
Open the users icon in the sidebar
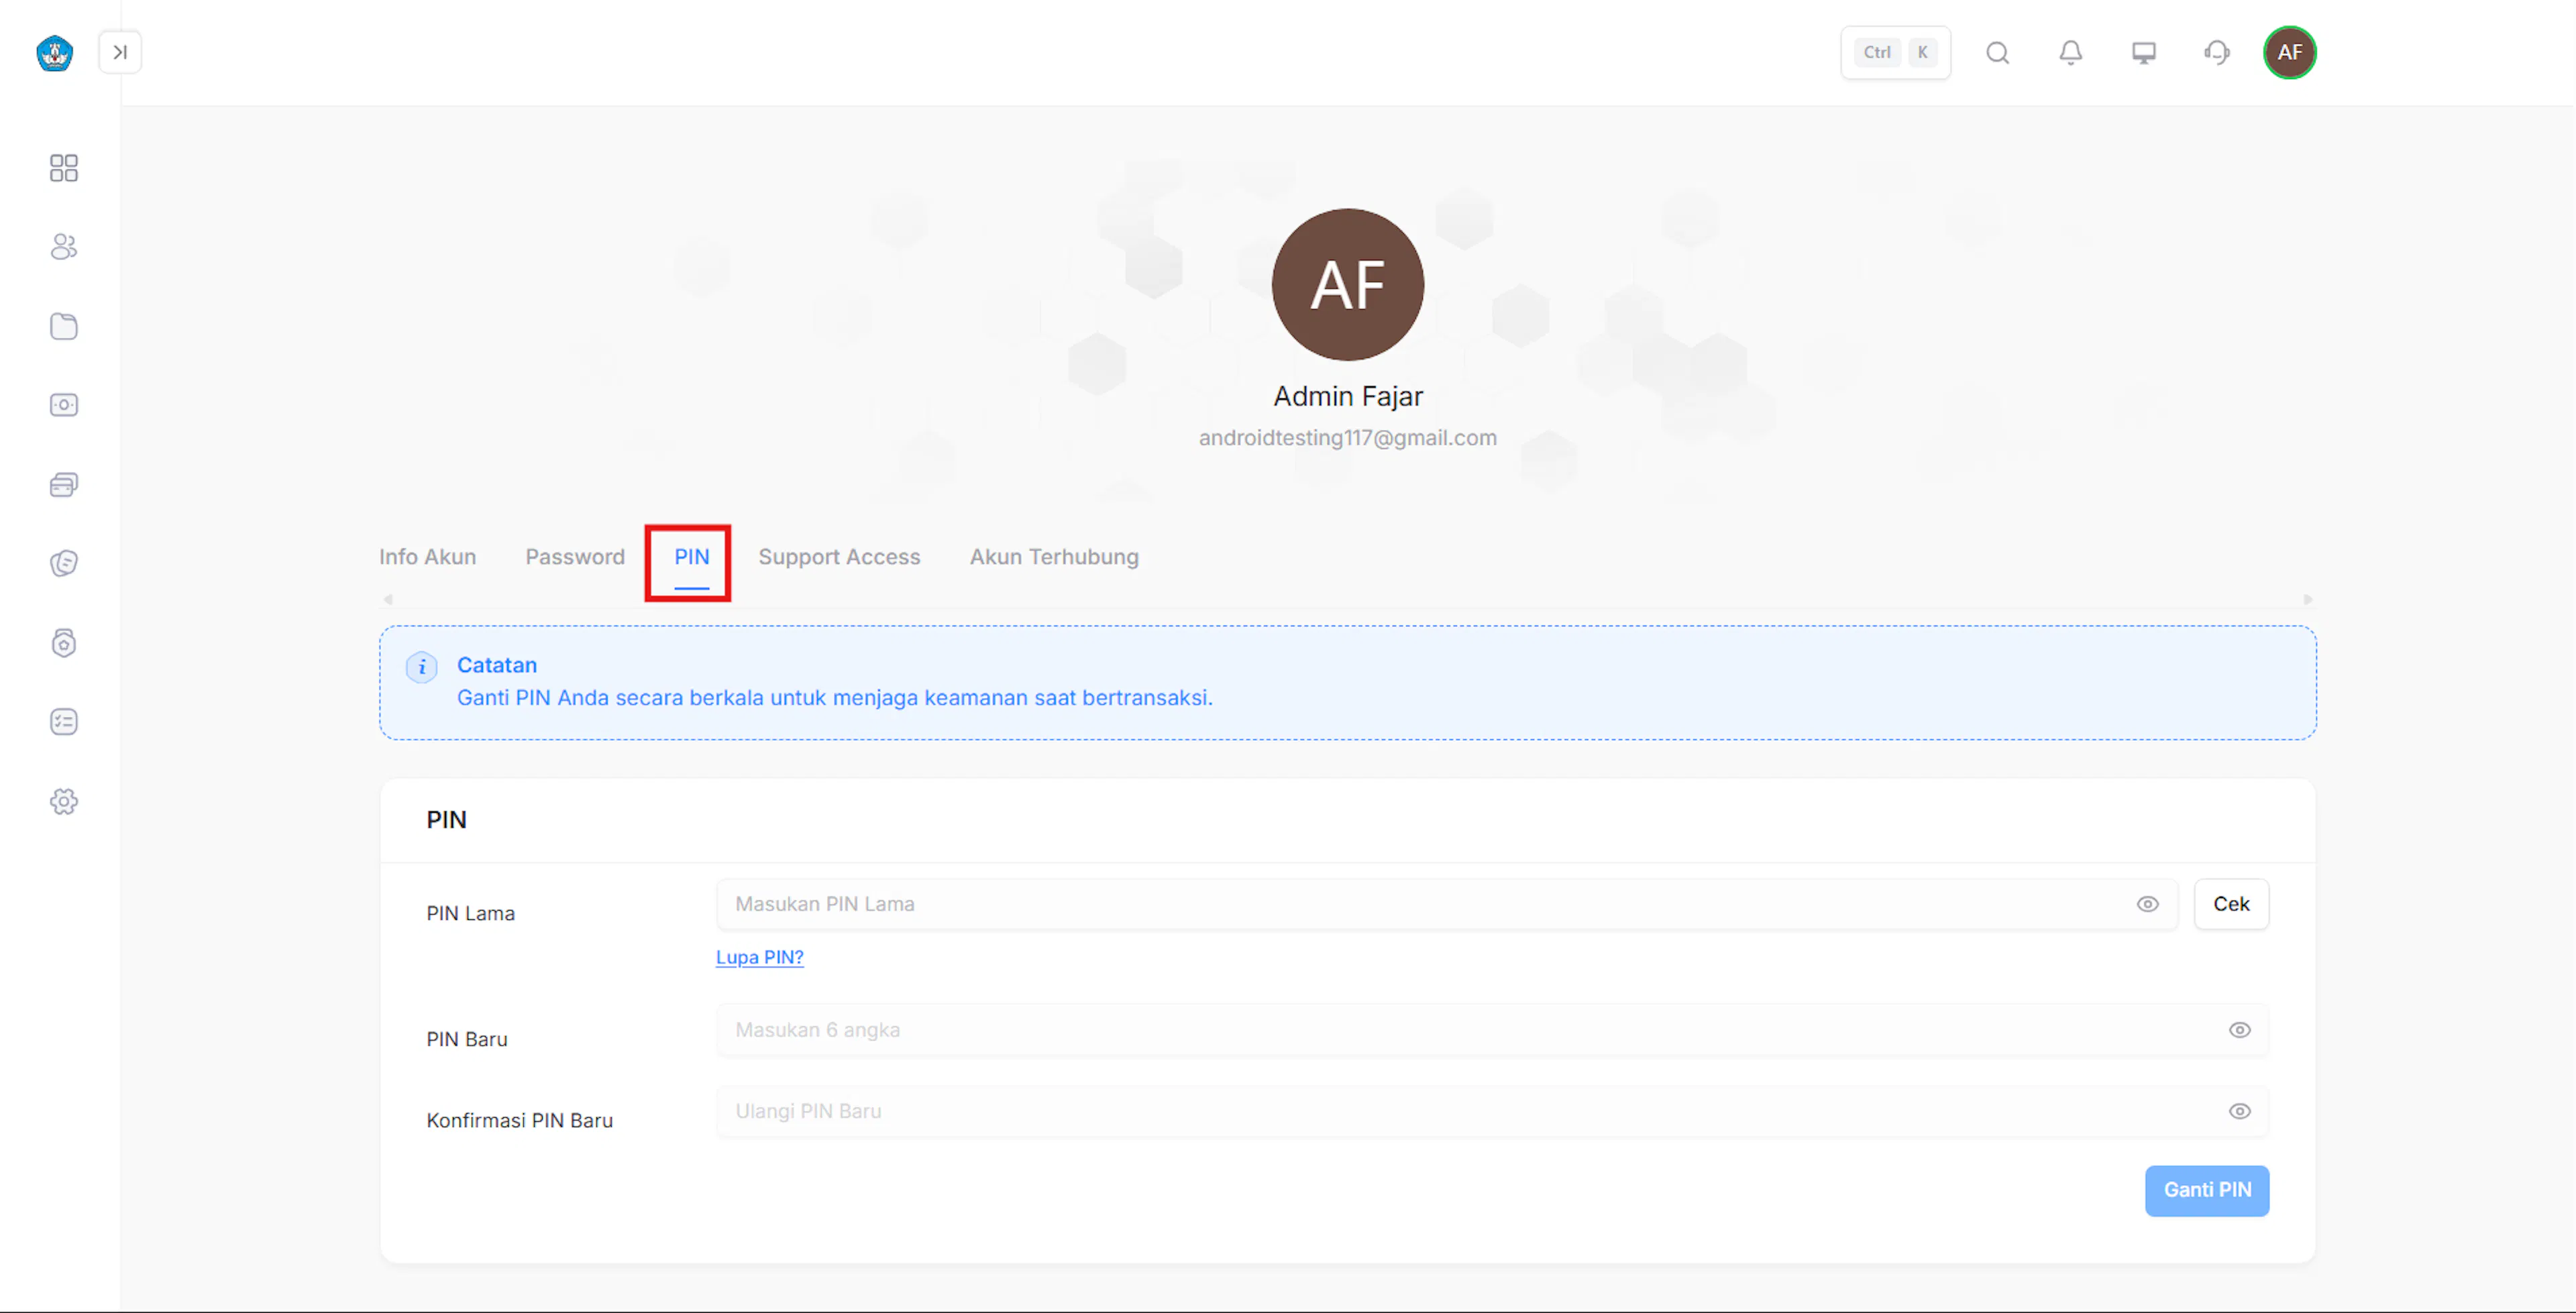click(64, 247)
